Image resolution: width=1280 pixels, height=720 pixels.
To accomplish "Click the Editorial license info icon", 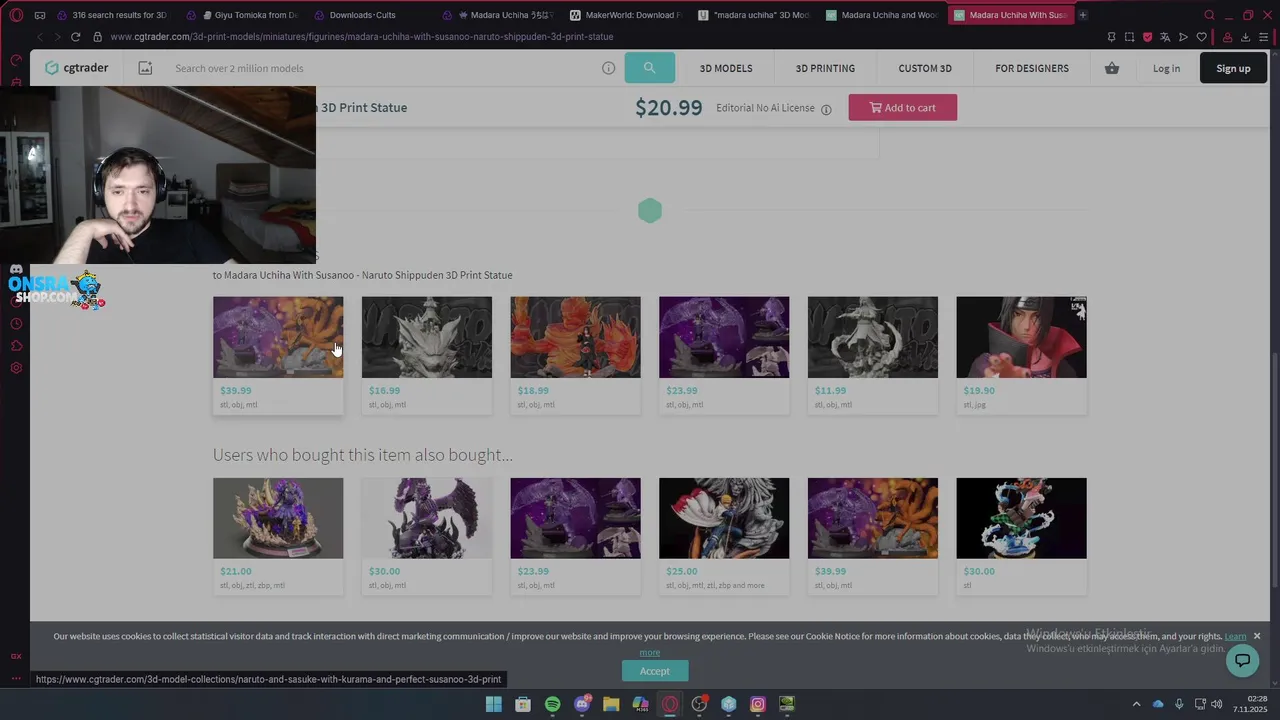I will 826,109.
